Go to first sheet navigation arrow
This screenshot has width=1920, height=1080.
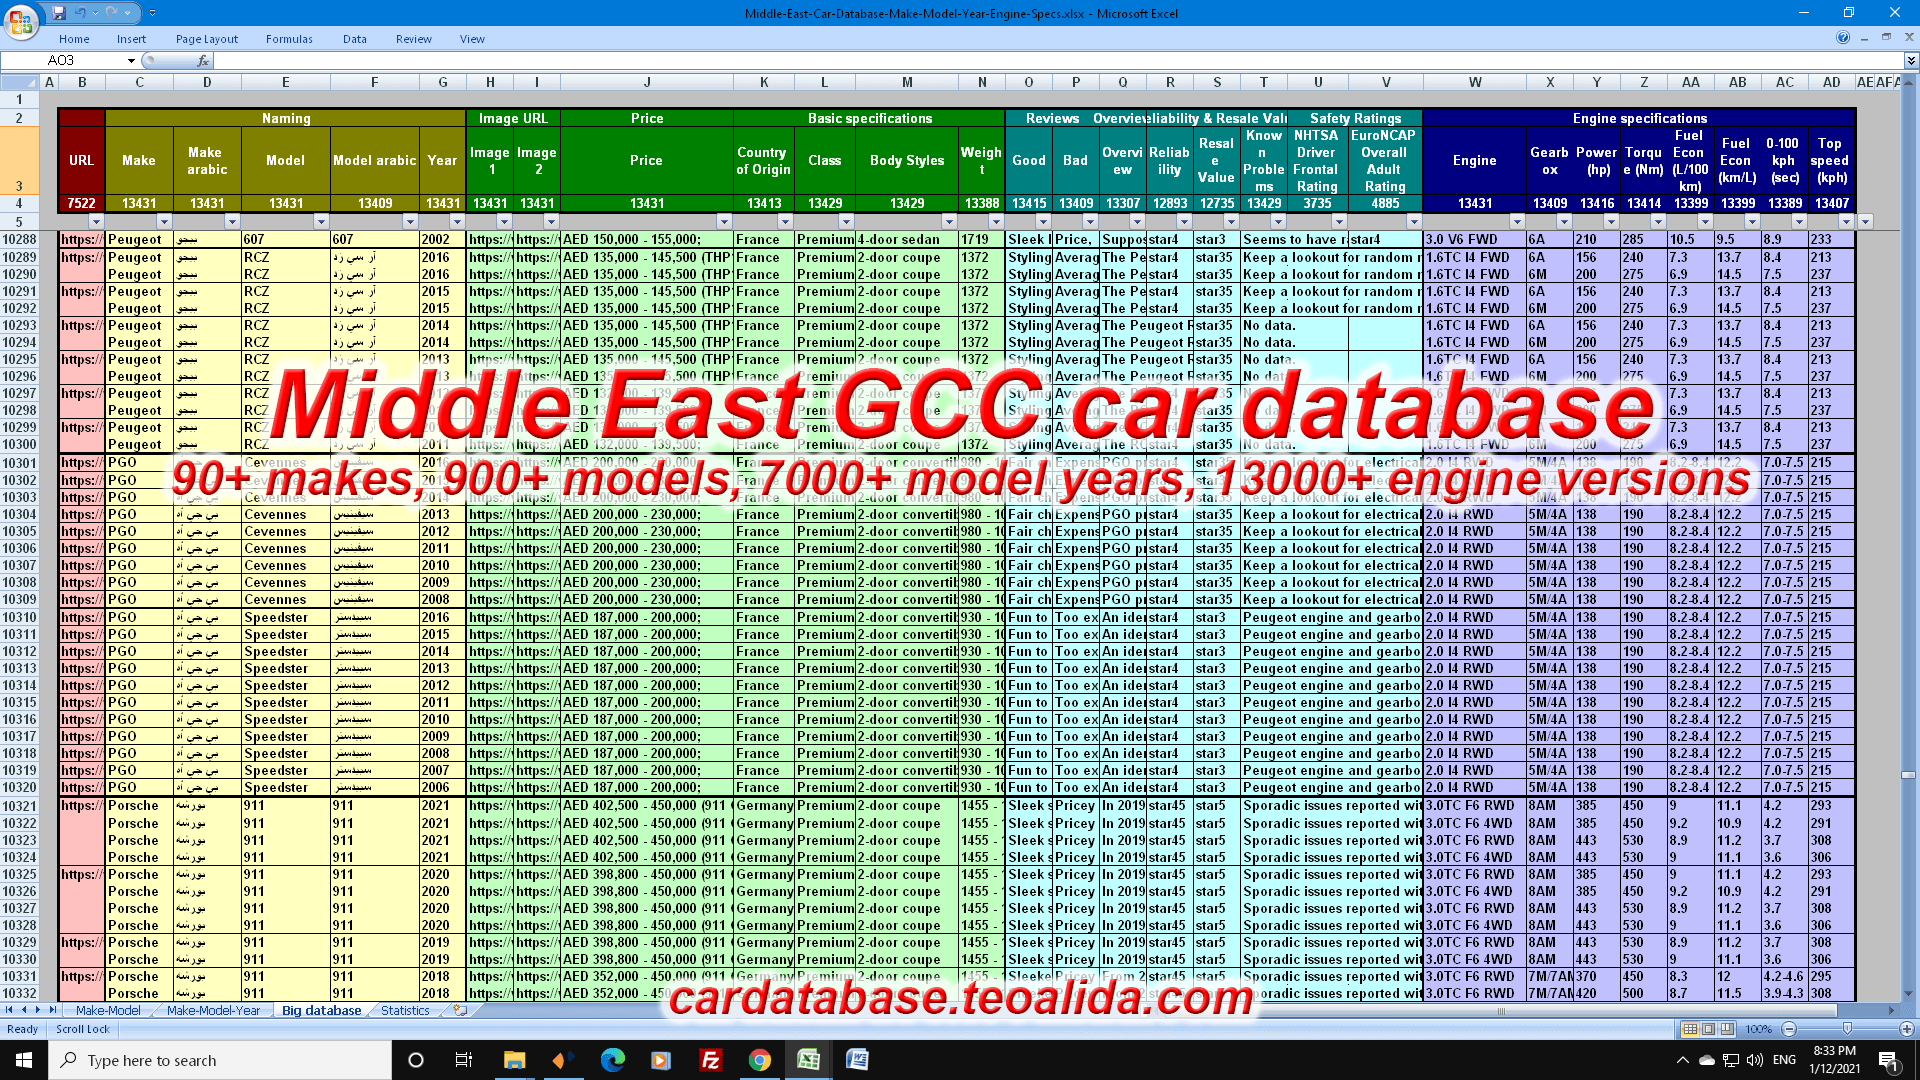pyautogui.click(x=9, y=1010)
